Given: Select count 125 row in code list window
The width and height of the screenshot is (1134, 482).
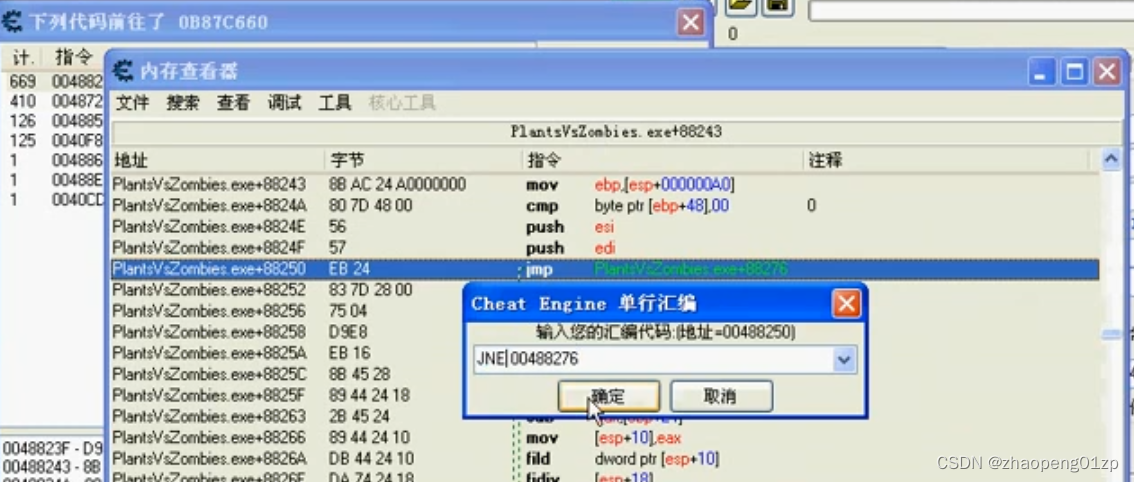Looking at the screenshot, I should 53,140.
